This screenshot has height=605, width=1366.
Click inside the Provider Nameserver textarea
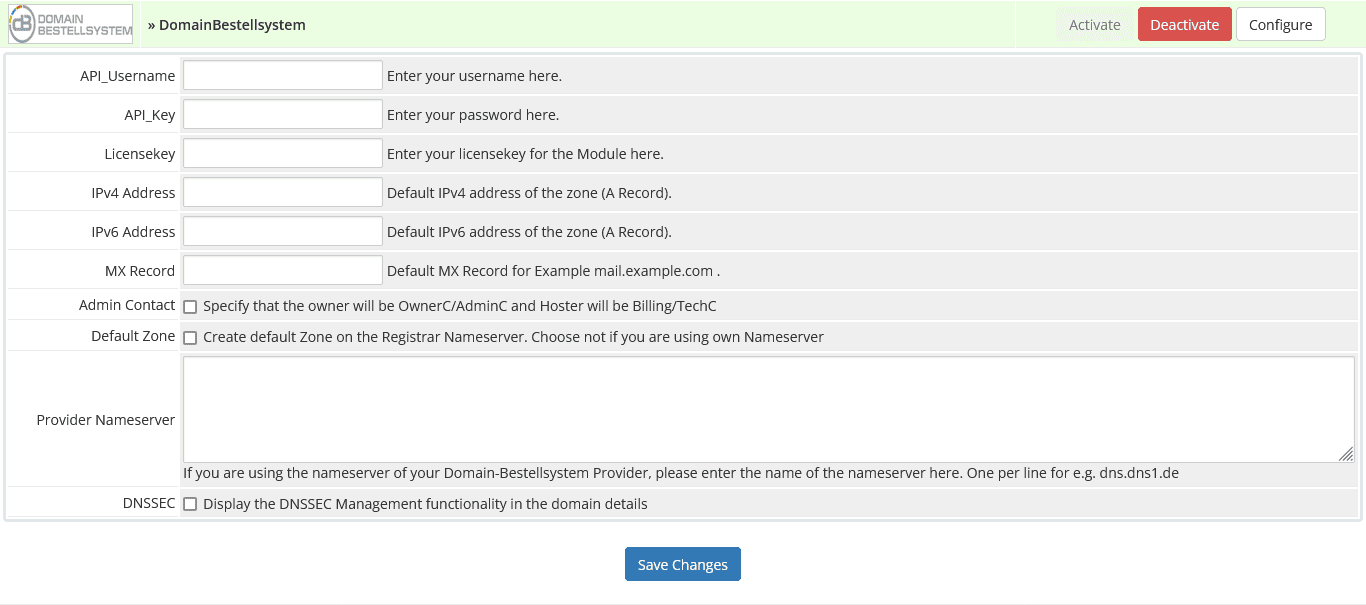pos(768,409)
